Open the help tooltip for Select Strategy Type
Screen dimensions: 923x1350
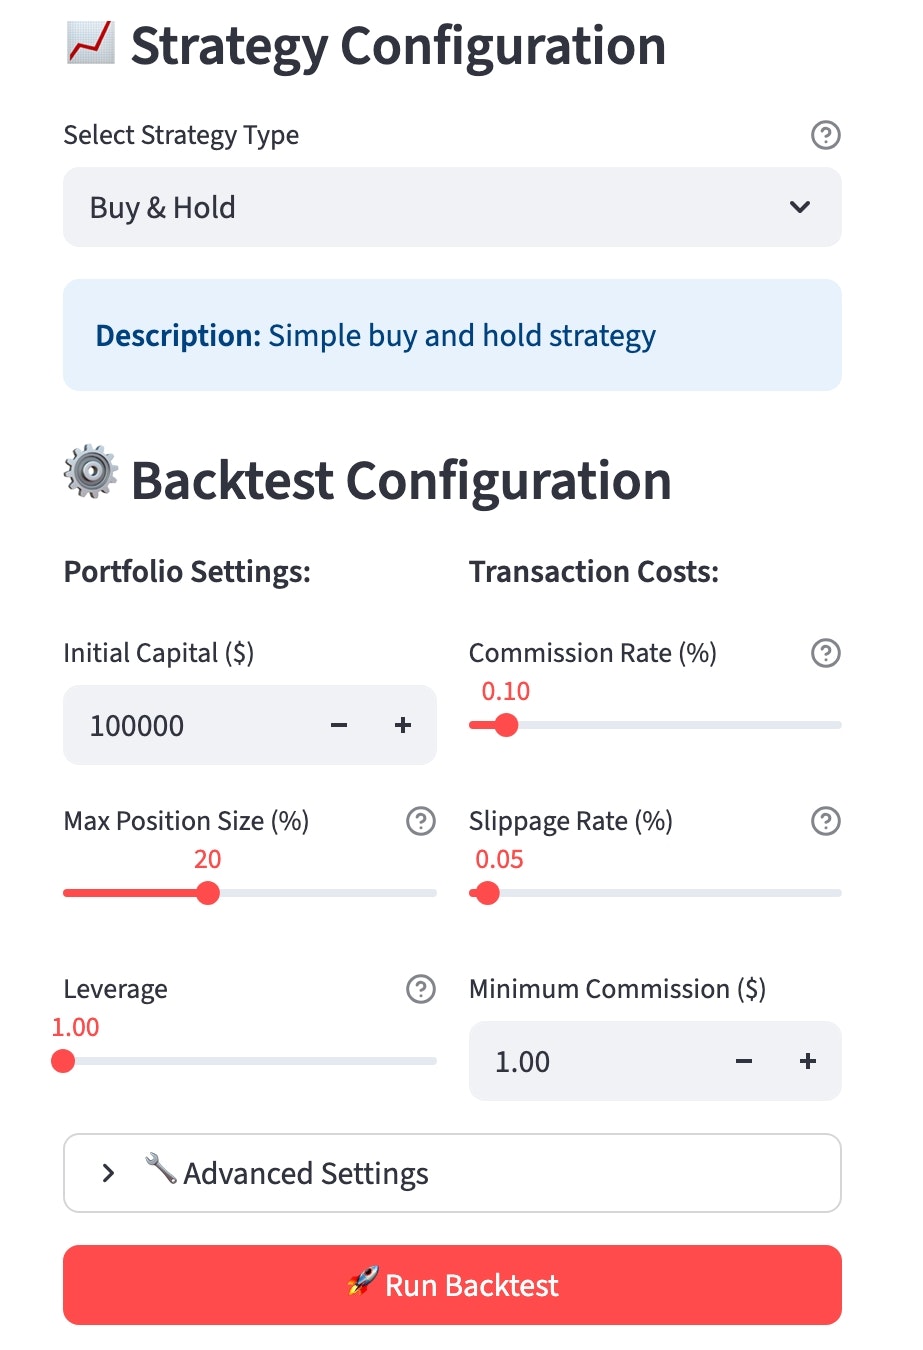click(x=825, y=135)
